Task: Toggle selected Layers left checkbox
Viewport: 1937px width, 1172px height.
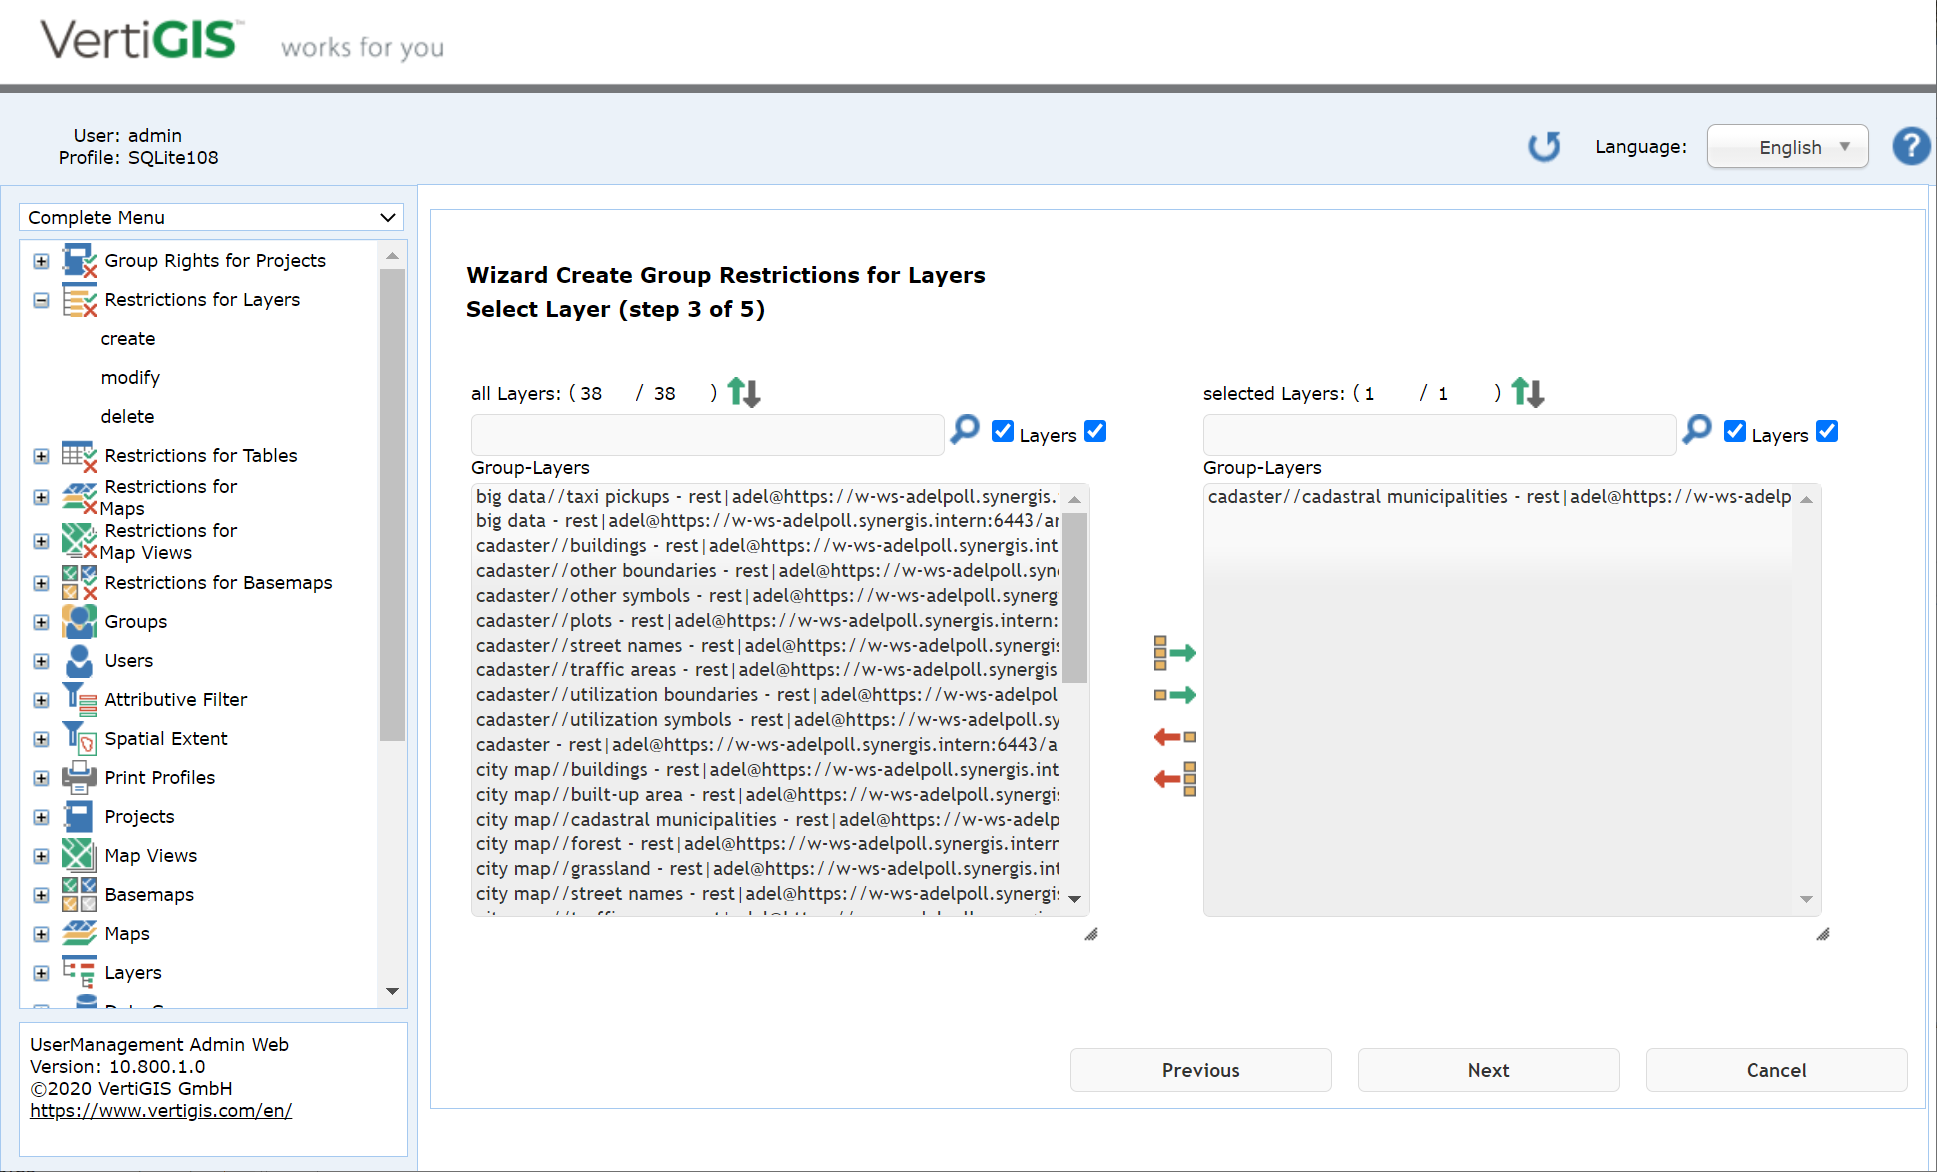Action: (x=1734, y=431)
